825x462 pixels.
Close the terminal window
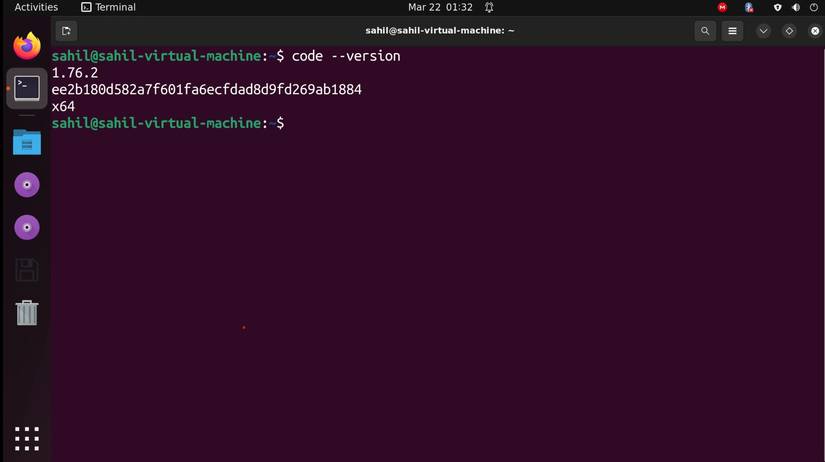[815, 31]
